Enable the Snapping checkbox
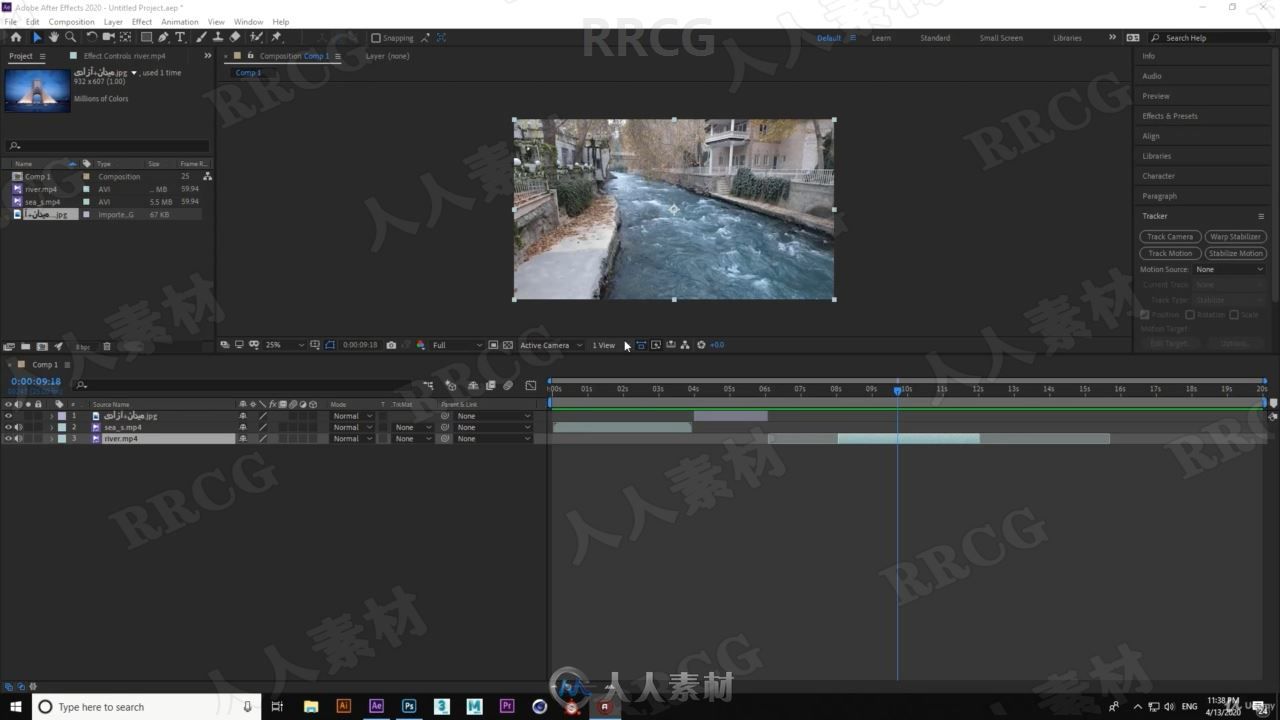 (376, 38)
